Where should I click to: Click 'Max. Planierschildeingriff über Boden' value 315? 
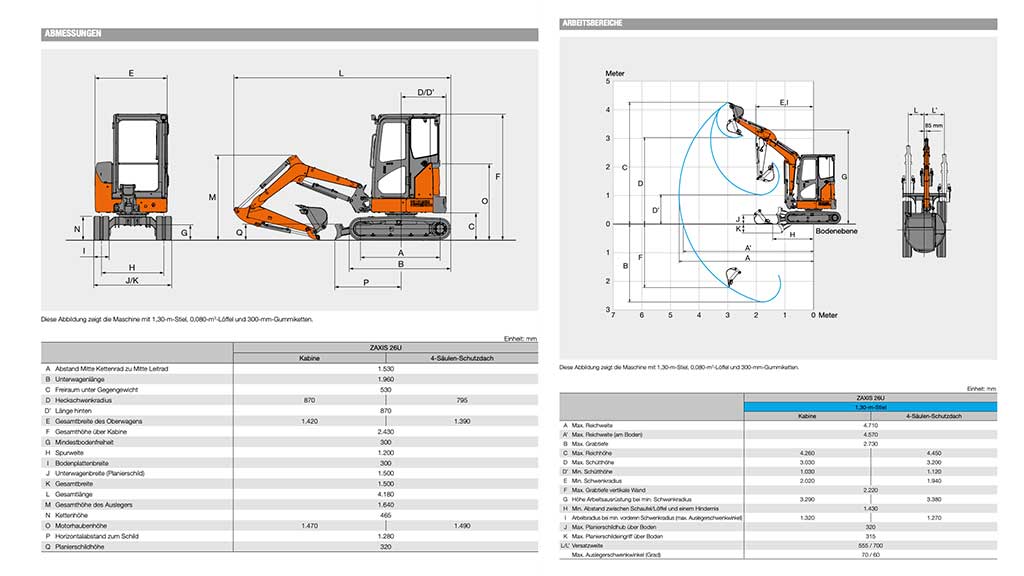870,536
